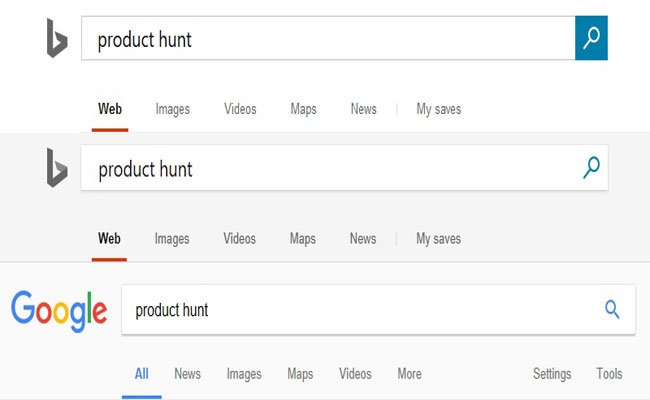Viewport: 650px width, 400px height.
Task: Open Google Settings menu
Action: pyautogui.click(x=552, y=374)
